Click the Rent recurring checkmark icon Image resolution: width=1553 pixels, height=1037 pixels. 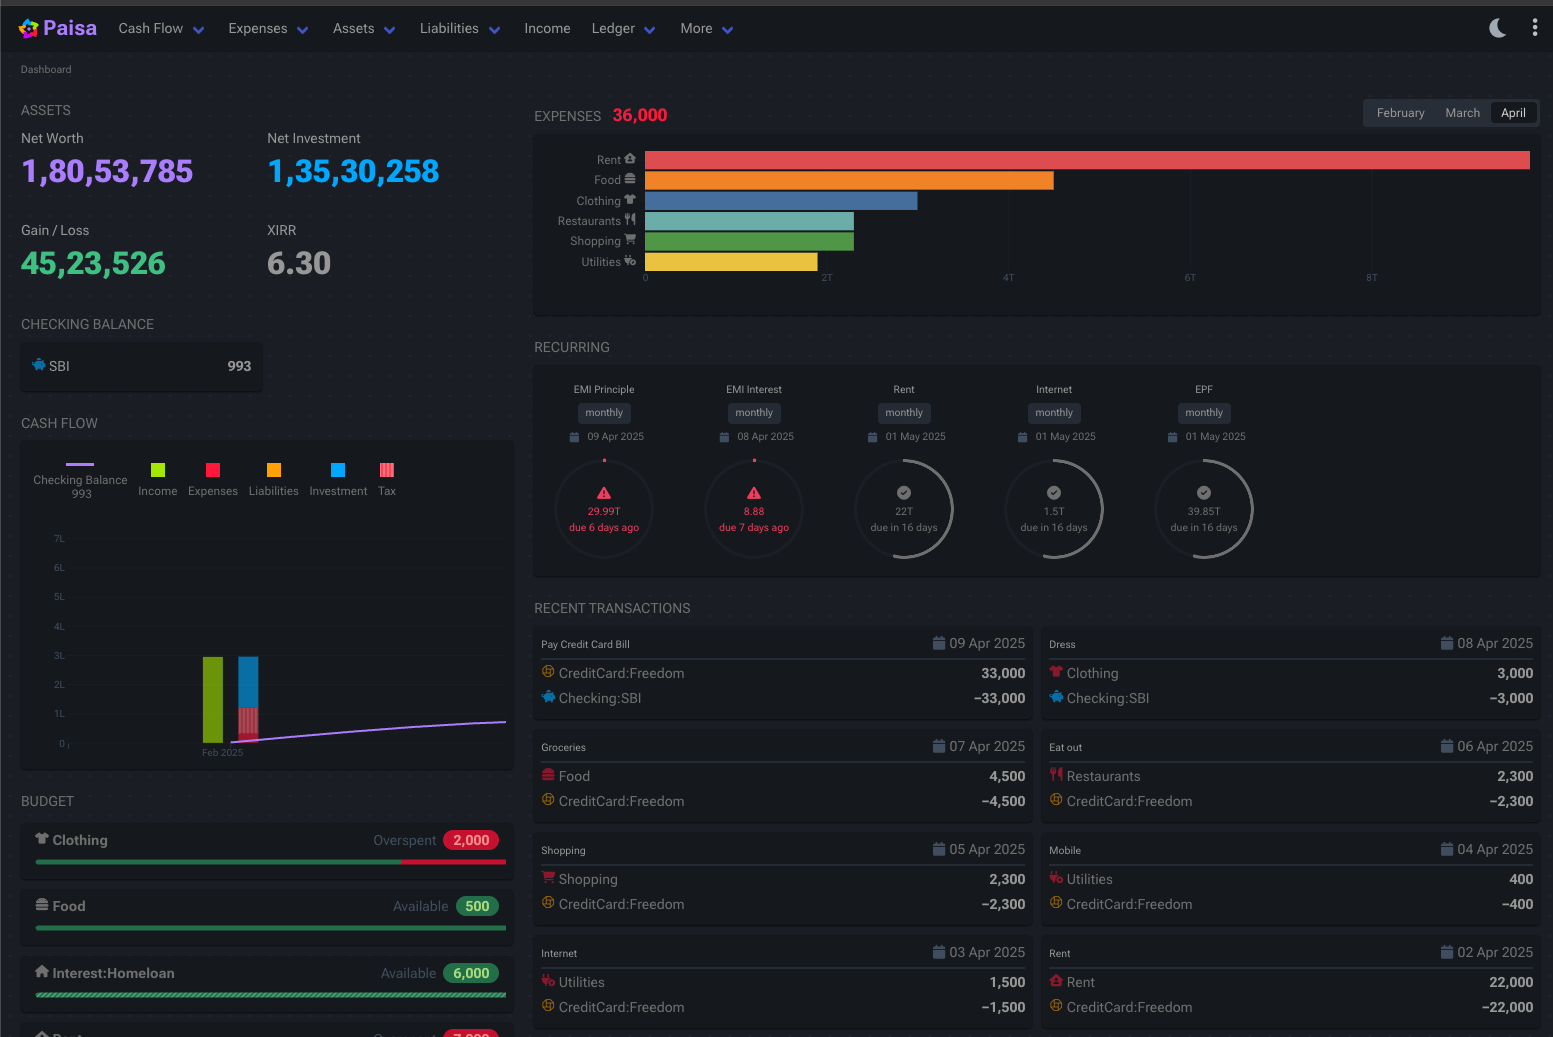(904, 493)
